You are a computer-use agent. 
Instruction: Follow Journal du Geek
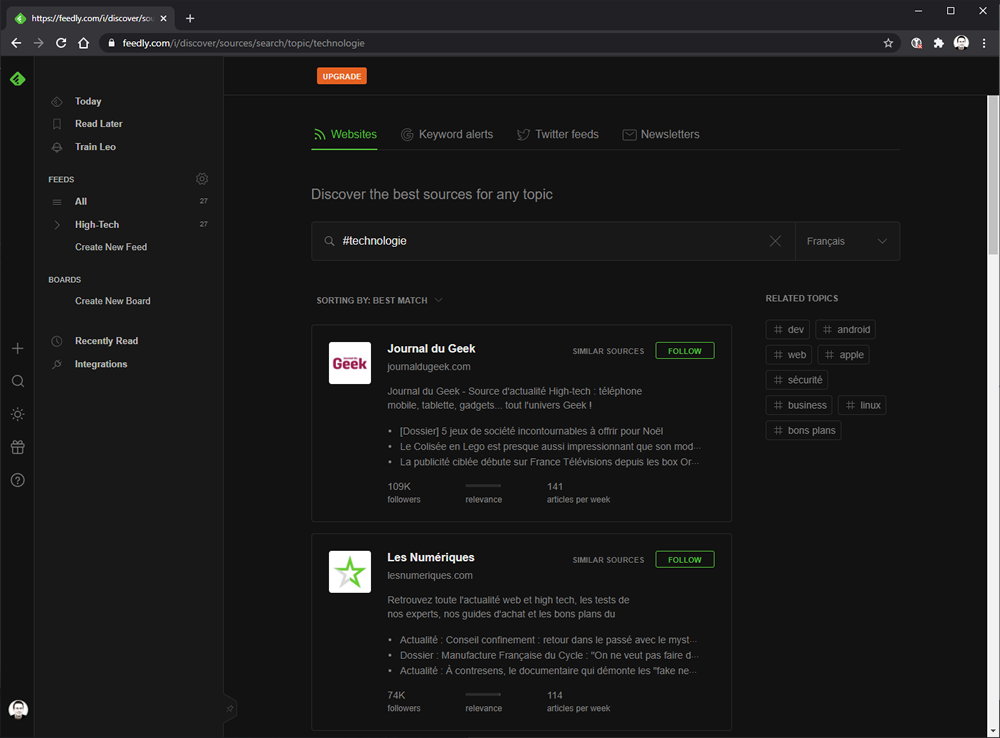pos(685,351)
